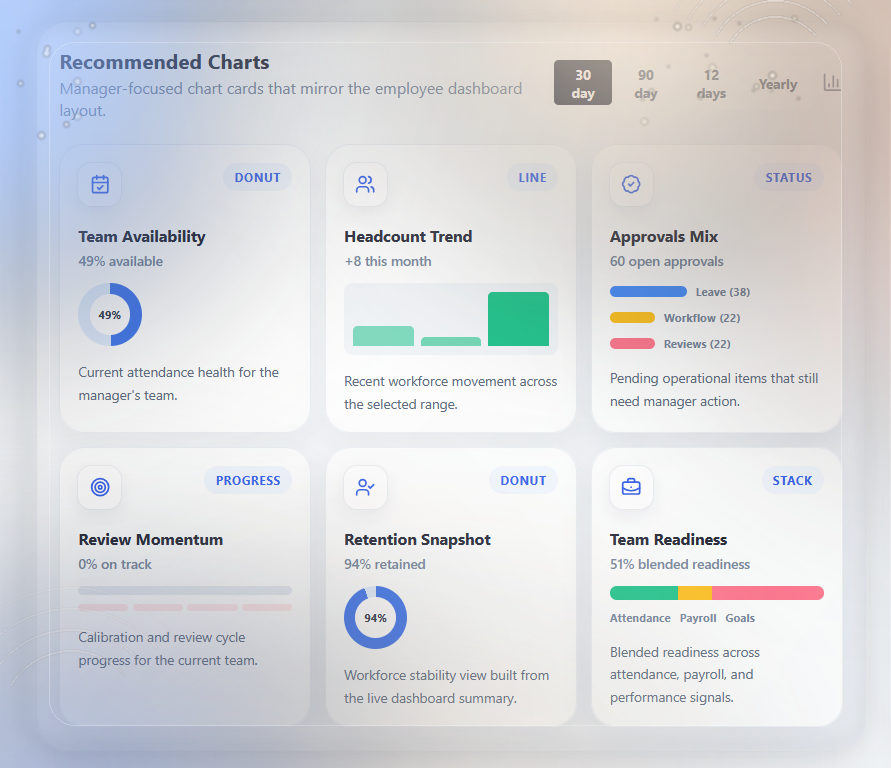Click the '+8 this month' text
This screenshot has height=768, width=891.
click(x=388, y=261)
